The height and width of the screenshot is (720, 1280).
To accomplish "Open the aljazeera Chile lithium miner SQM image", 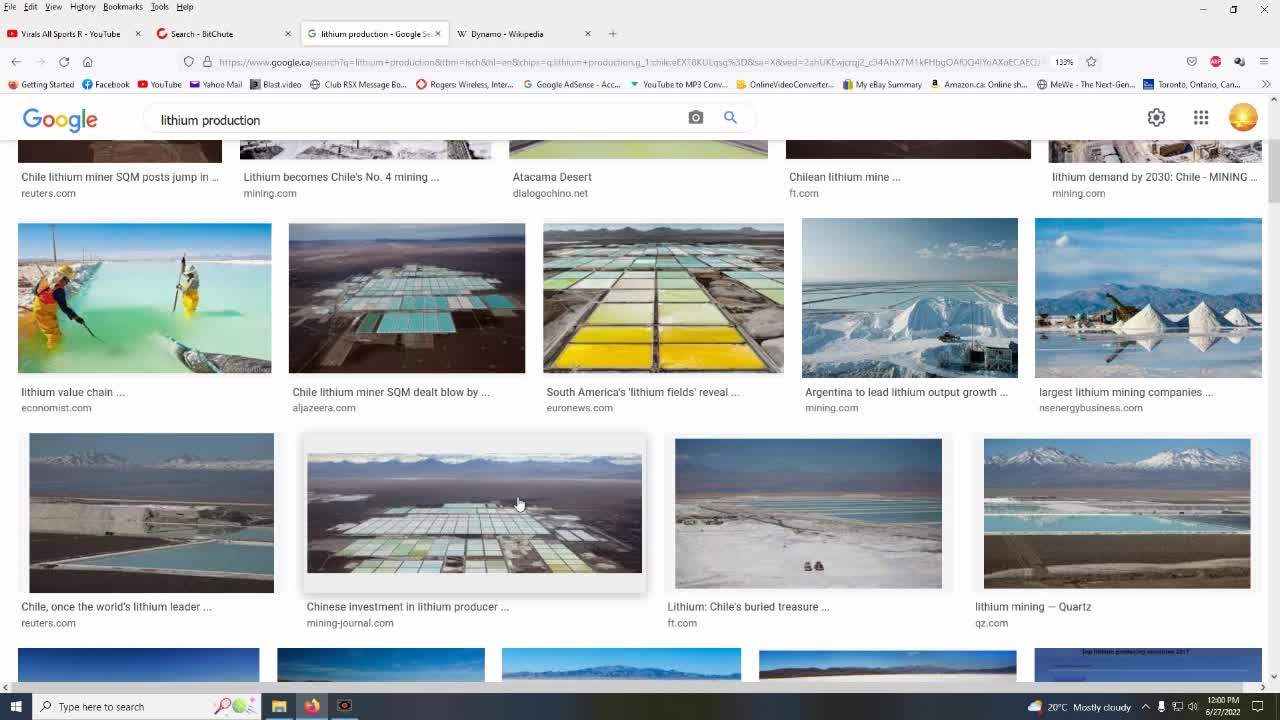I will point(407,298).
